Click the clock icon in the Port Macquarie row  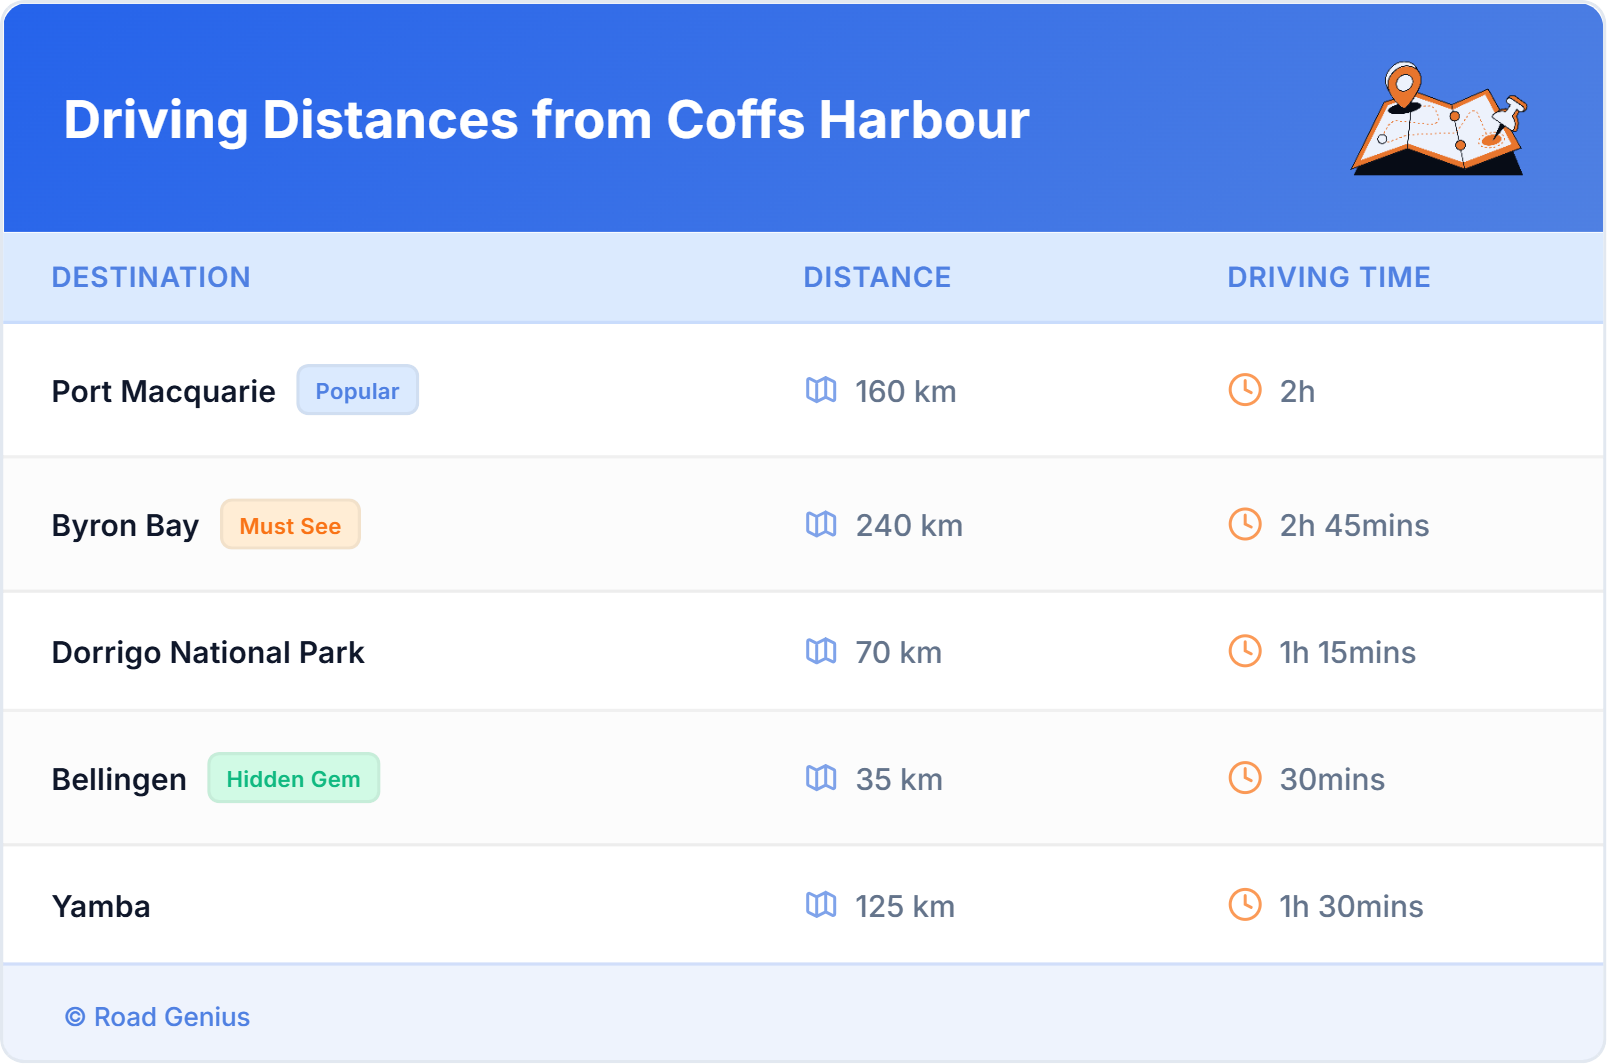coord(1243,391)
